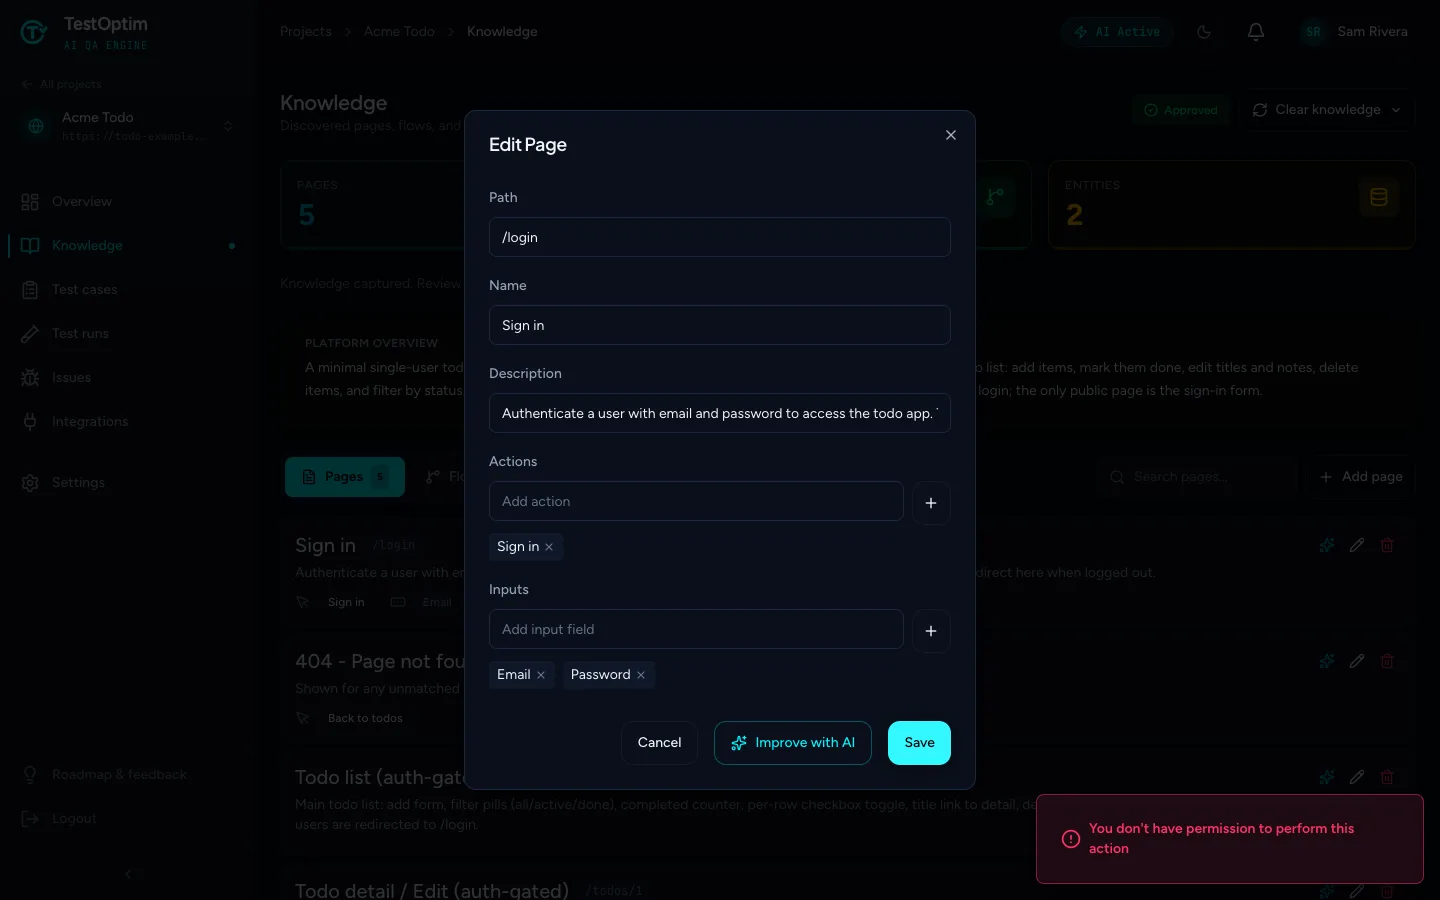
Task: Cancel the page edit
Action: click(x=659, y=743)
